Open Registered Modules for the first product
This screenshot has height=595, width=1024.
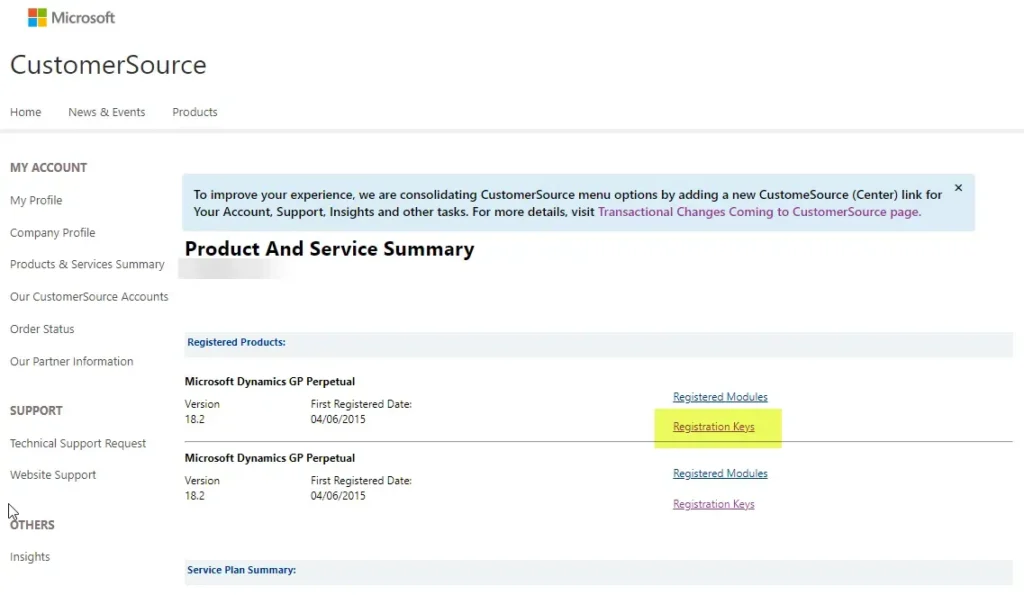[x=720, y=396]
